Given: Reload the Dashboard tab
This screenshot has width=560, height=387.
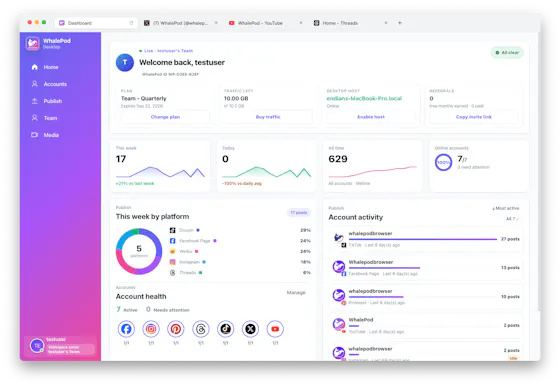Looking at the screenshot, I should tap(131, 23).
